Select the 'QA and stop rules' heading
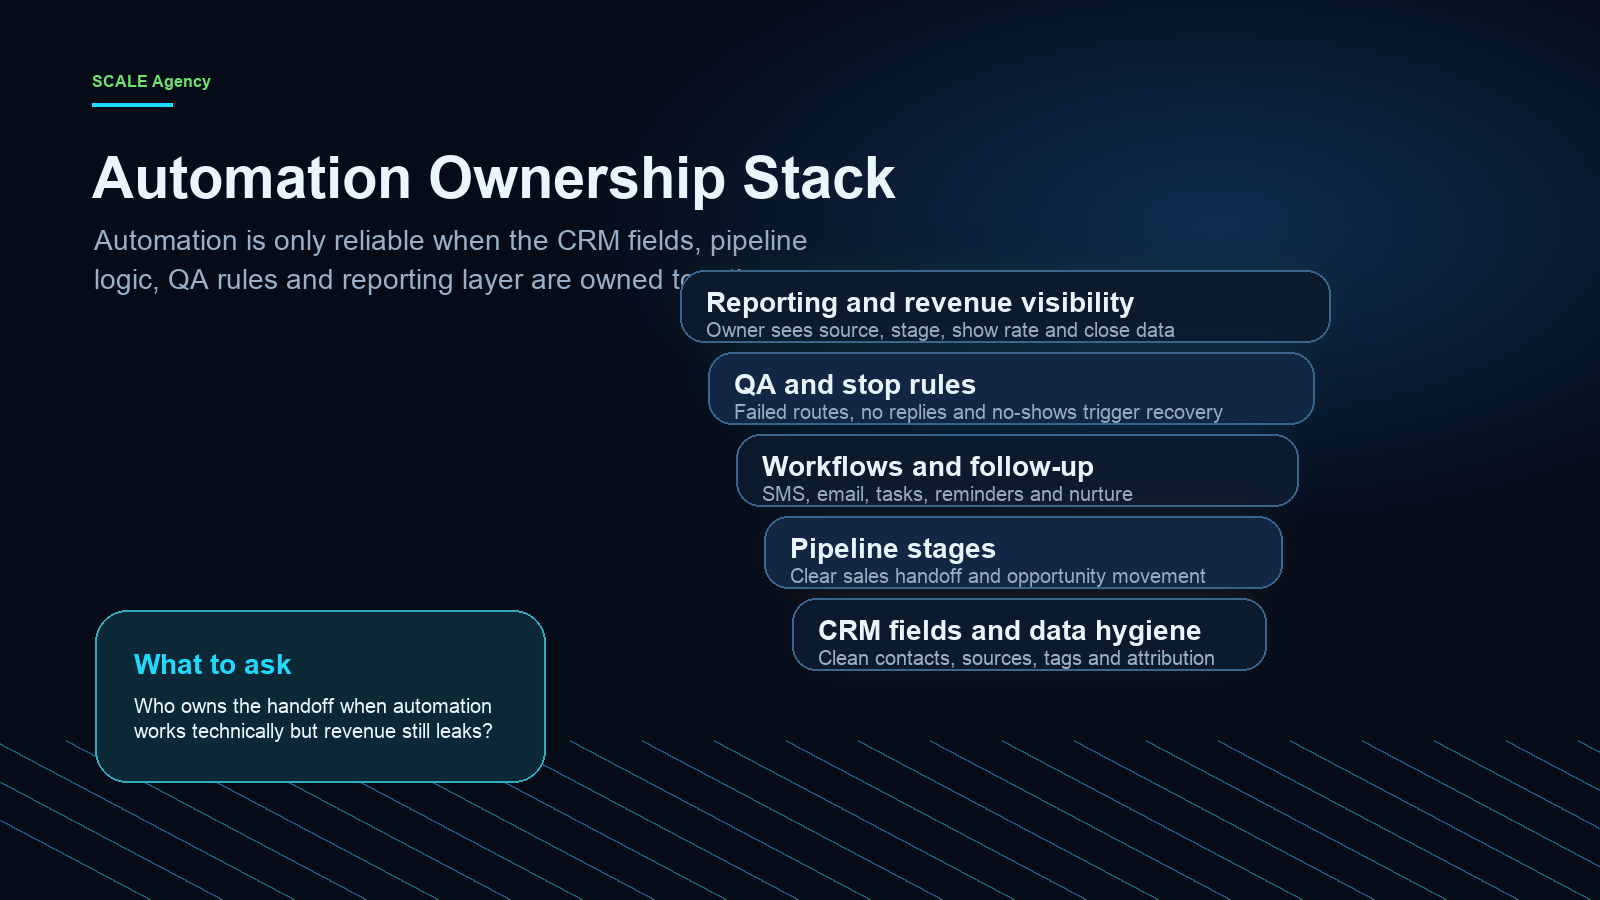Screen dimensions: 1600x900 coord(855,384)
